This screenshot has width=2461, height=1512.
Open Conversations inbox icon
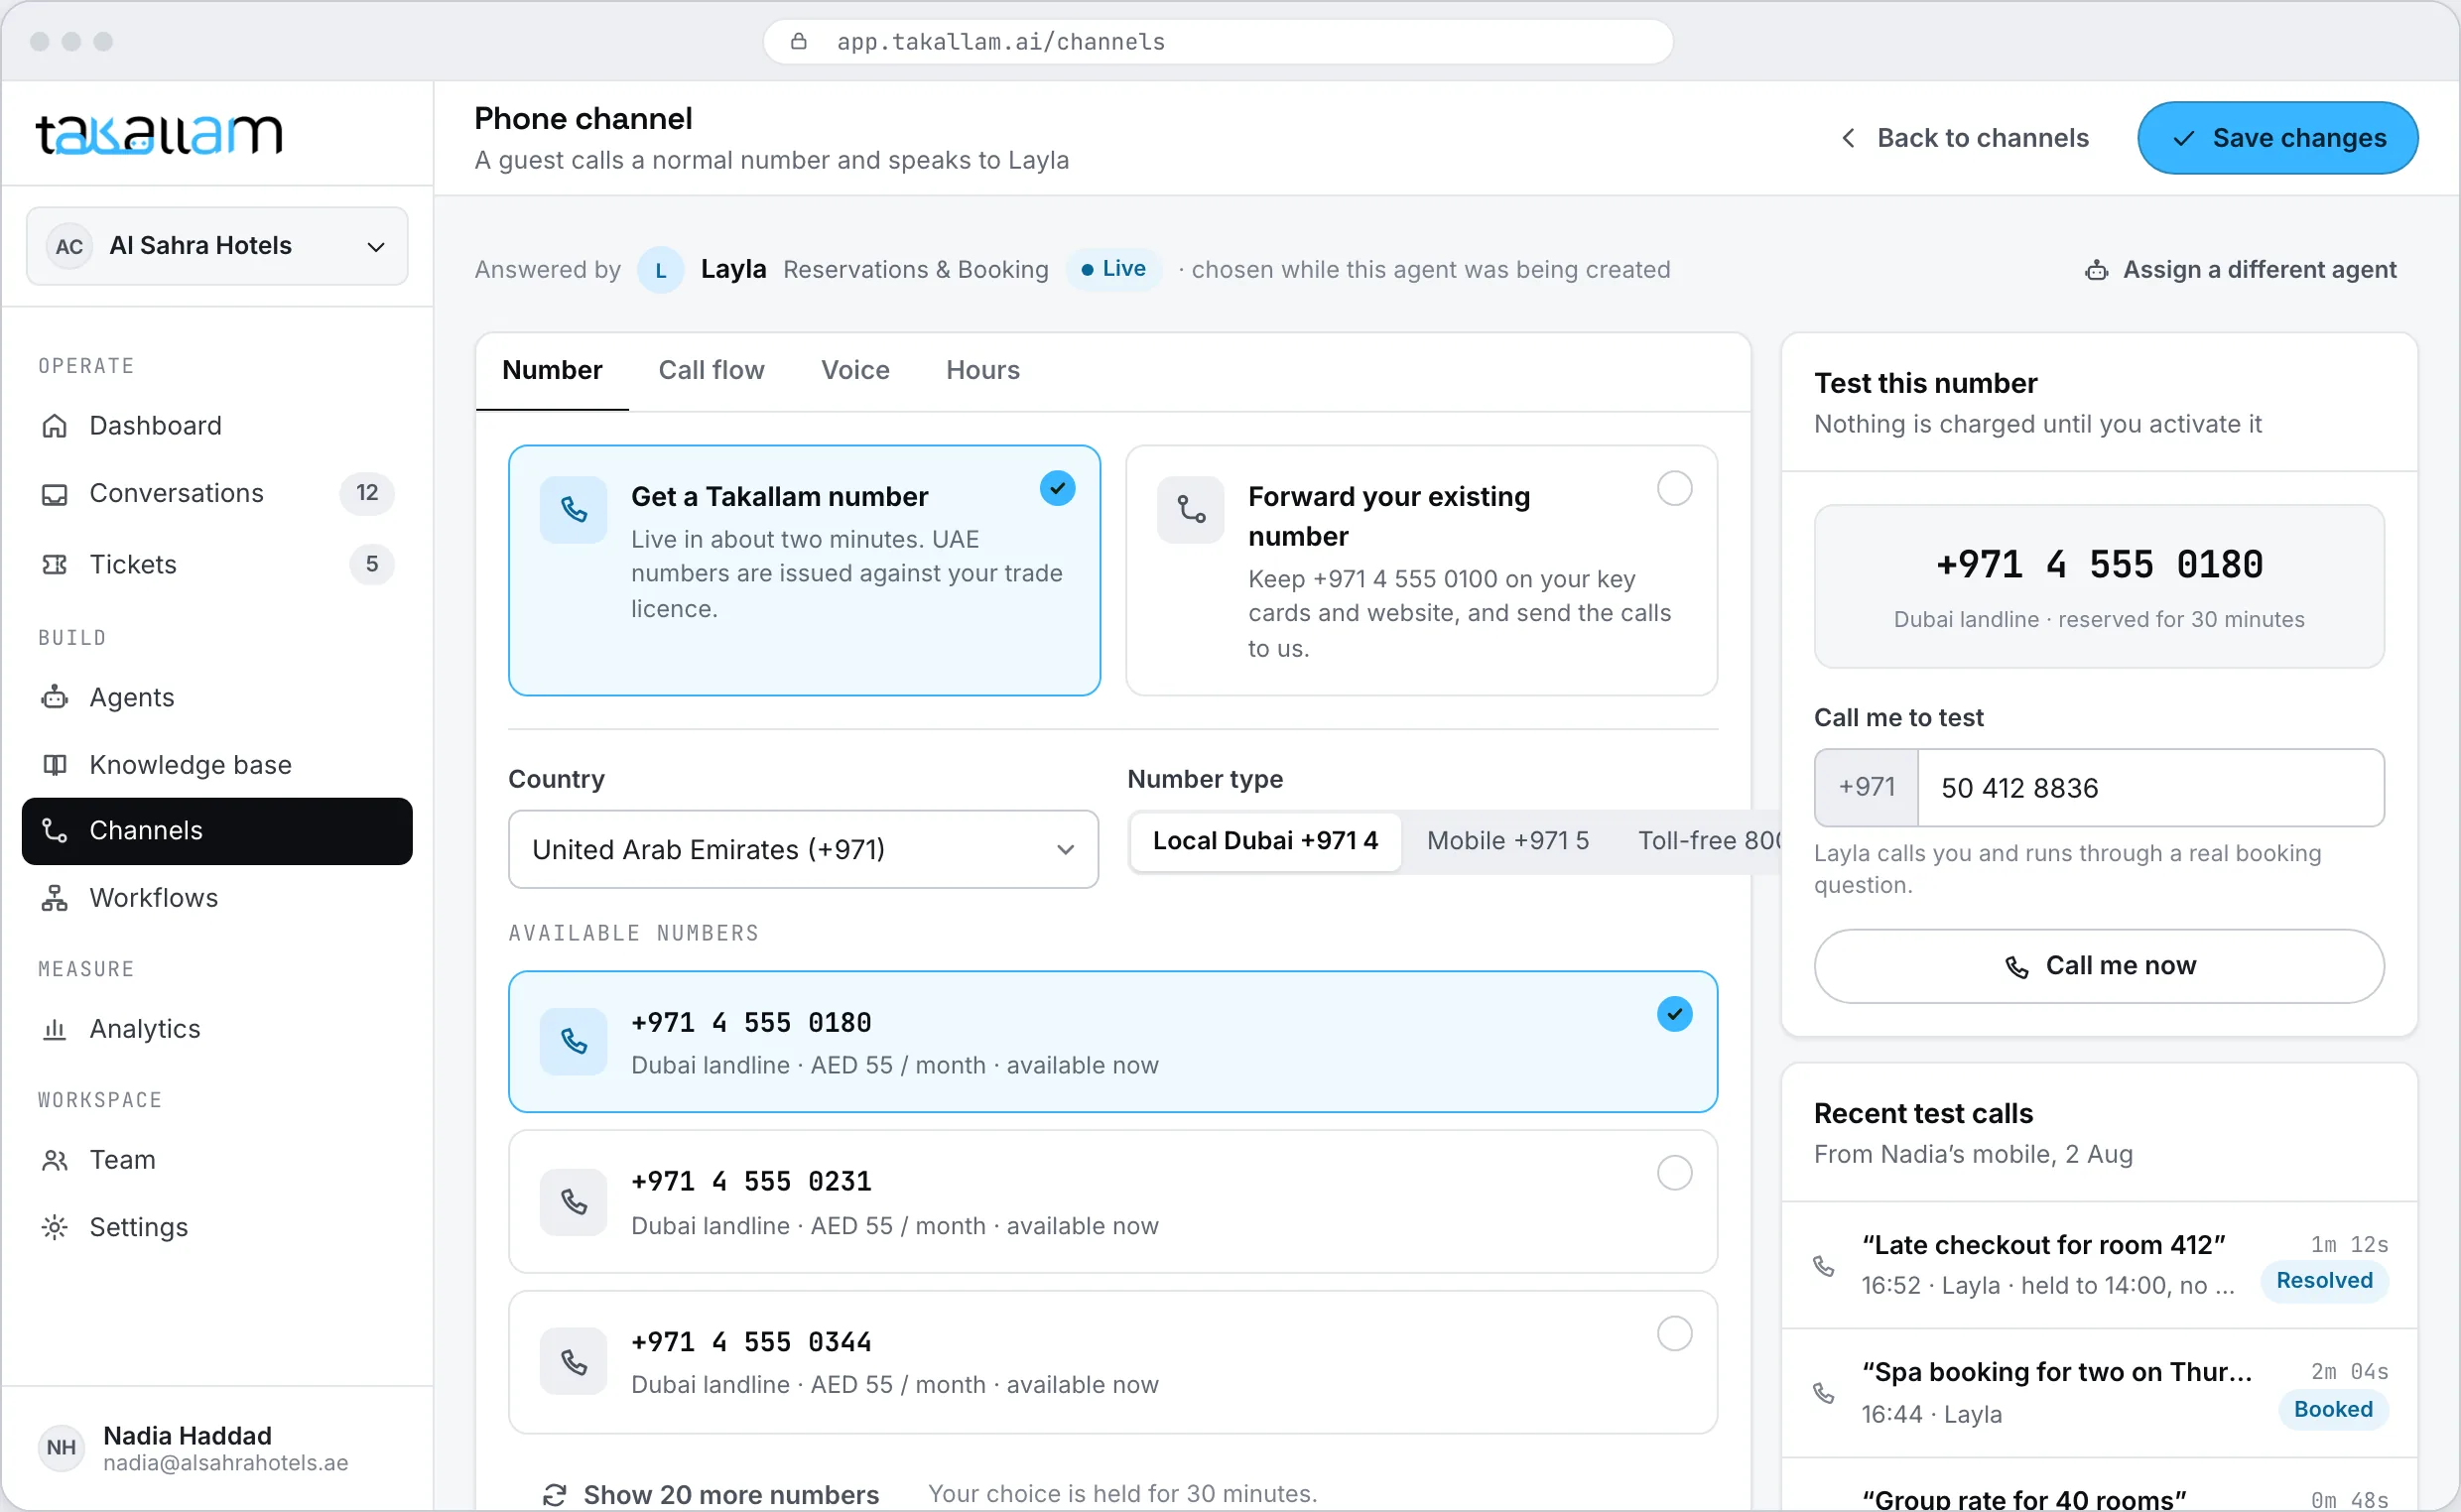[54, 494]
